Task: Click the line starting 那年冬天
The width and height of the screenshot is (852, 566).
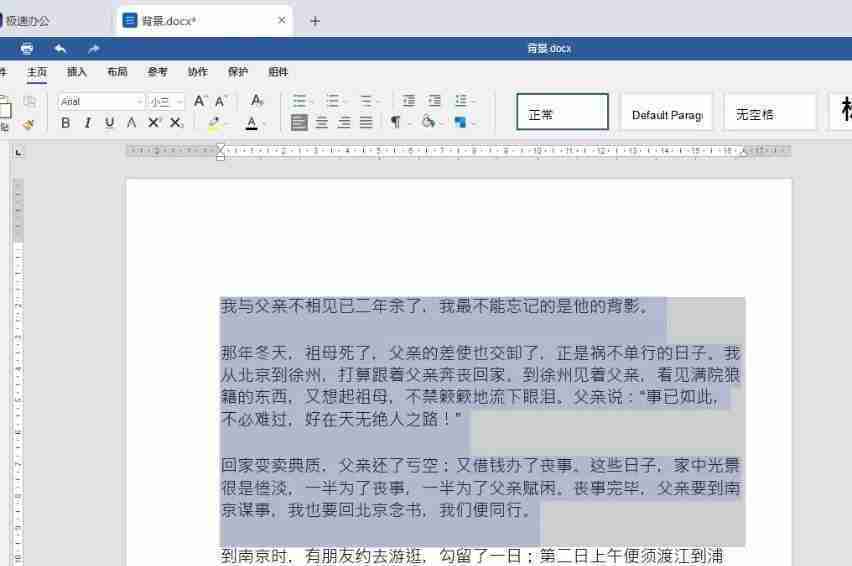Action: click(x=480, y=354)
